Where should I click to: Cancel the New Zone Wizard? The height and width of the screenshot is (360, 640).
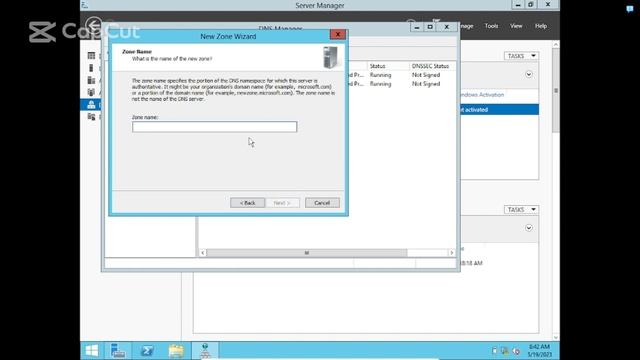(322, 203)
